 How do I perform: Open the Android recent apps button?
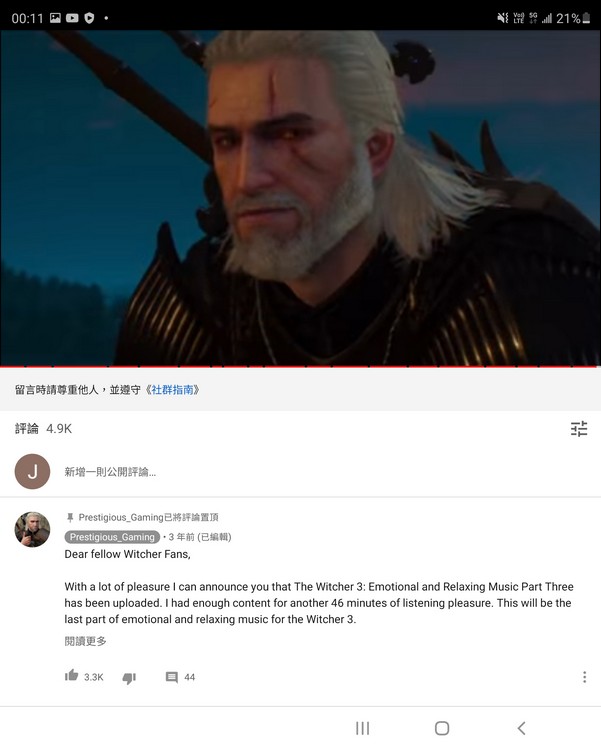tap(362, 728)
